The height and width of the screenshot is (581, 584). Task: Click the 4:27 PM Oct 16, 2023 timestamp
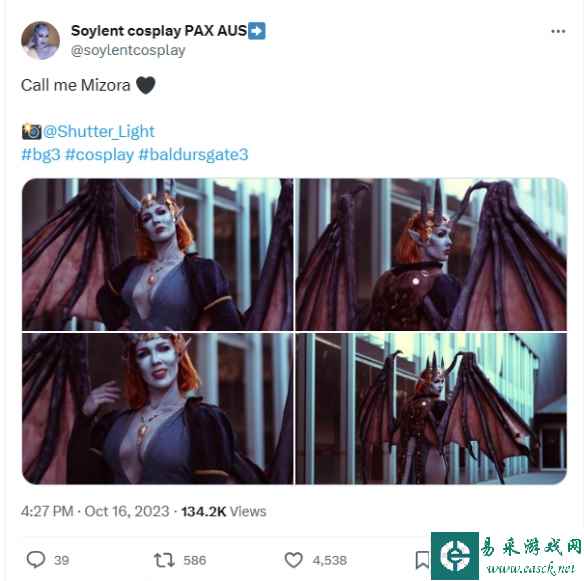(95, 511)
